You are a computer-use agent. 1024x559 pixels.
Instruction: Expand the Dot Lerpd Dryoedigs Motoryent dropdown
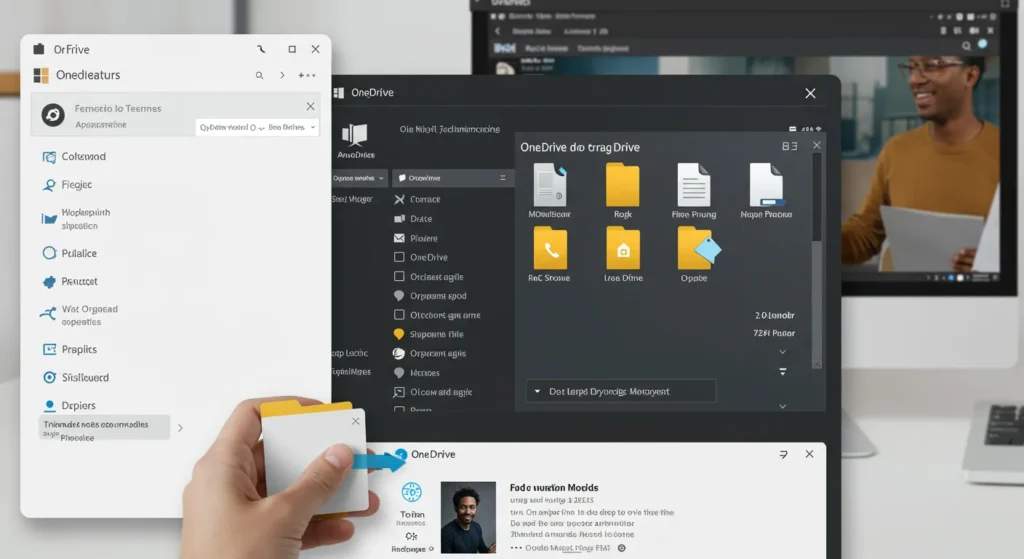click(620, 391)
